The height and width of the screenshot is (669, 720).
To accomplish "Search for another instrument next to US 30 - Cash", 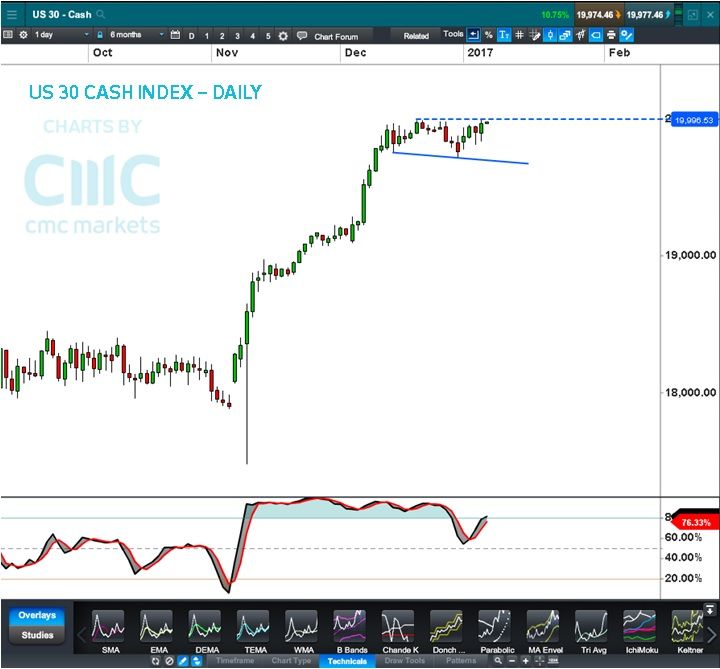I will point(101,14).
